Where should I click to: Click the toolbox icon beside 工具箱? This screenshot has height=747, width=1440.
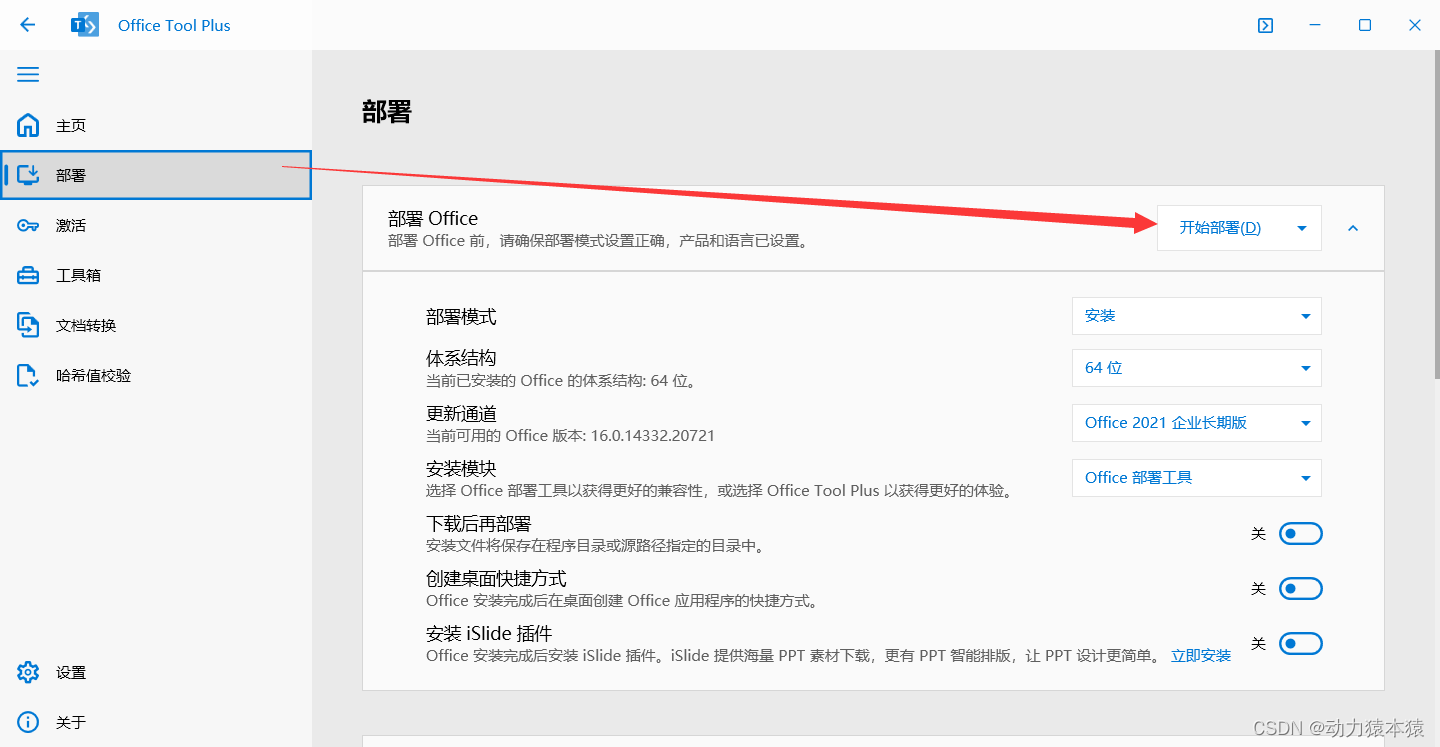tap(28, 275)
